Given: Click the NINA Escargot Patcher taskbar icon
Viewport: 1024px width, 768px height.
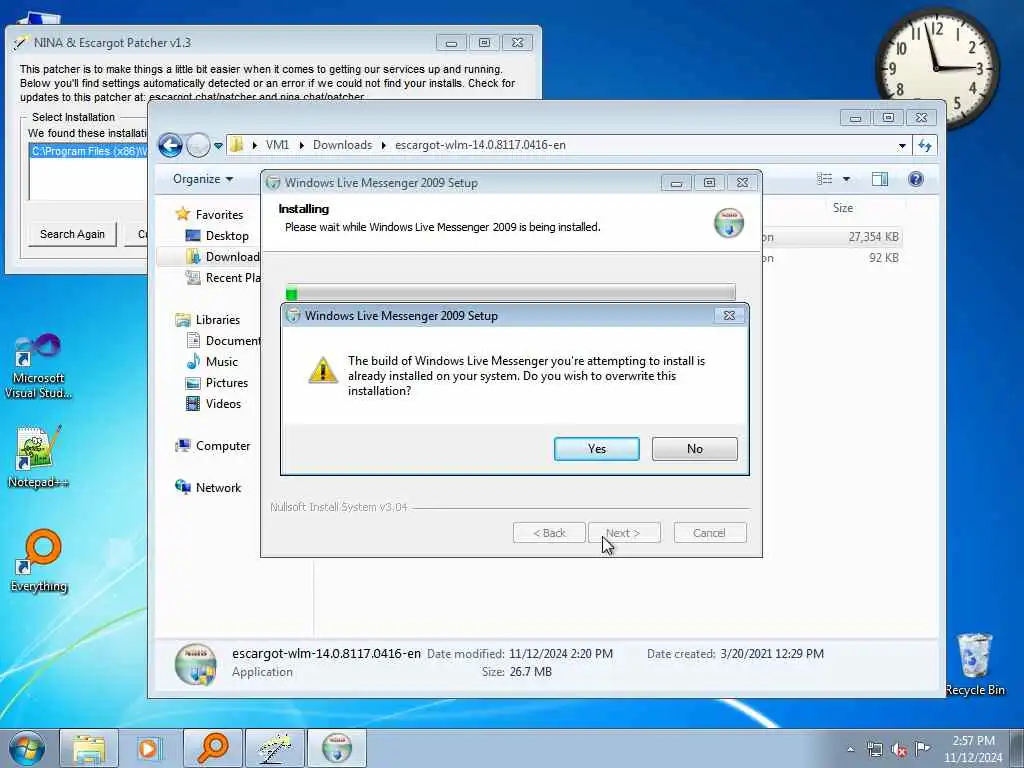Looking at the screenshot, I should point(274,748).
